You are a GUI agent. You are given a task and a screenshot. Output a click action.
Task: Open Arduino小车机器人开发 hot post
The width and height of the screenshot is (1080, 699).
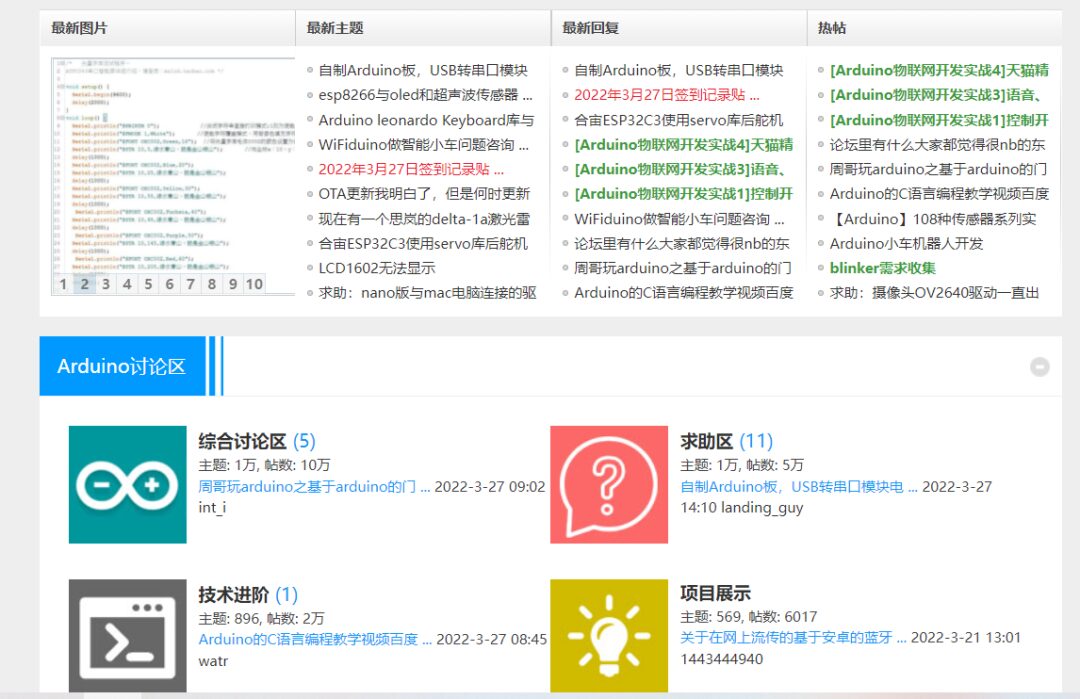click(x=906, y=243)
